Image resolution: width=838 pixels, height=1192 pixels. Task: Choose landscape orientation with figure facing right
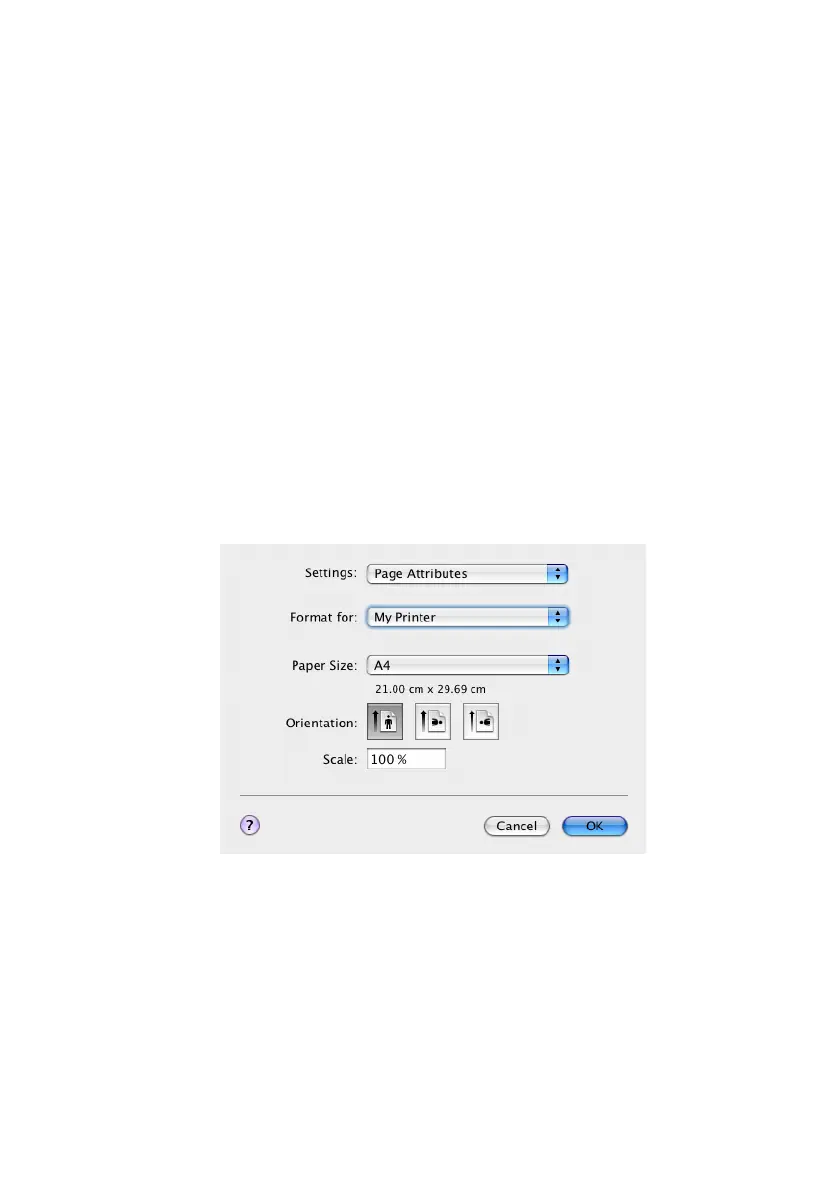point(433,721)
